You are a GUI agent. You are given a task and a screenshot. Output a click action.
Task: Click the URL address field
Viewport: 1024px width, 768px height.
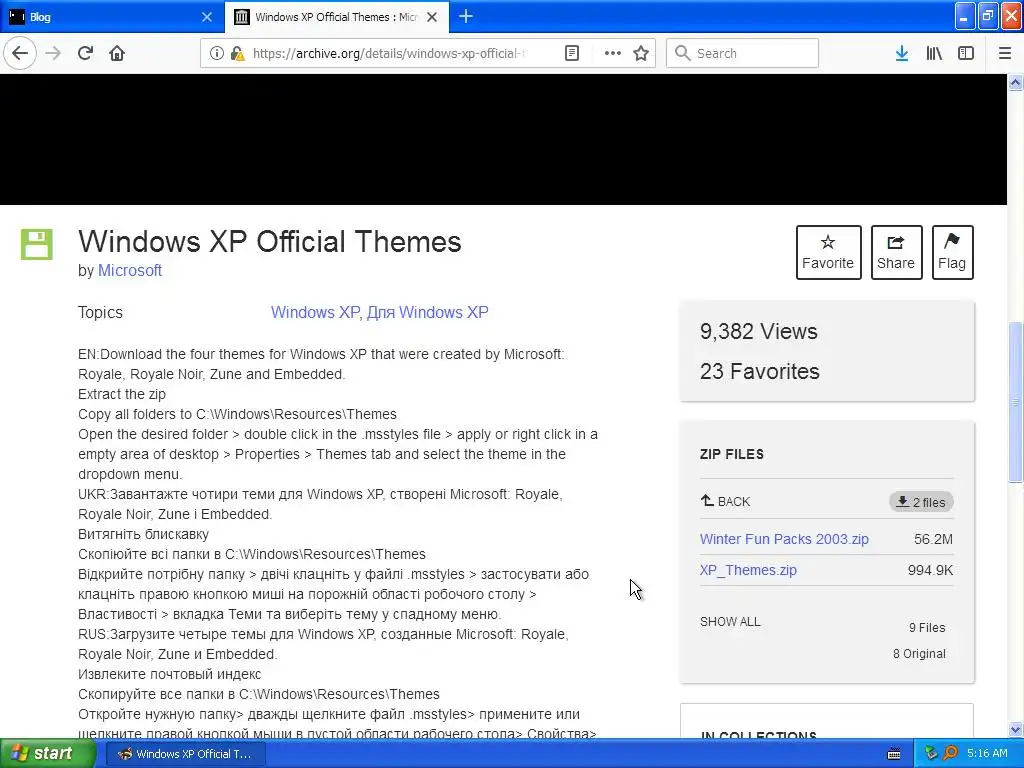390,53
